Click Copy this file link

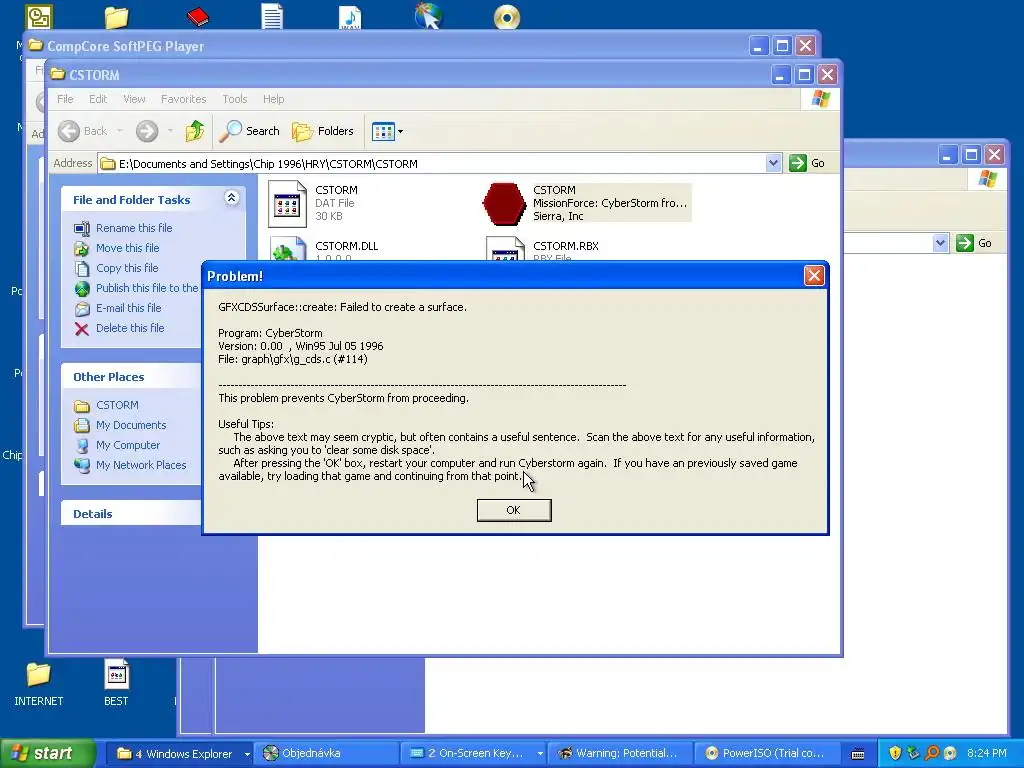(127, 268)
